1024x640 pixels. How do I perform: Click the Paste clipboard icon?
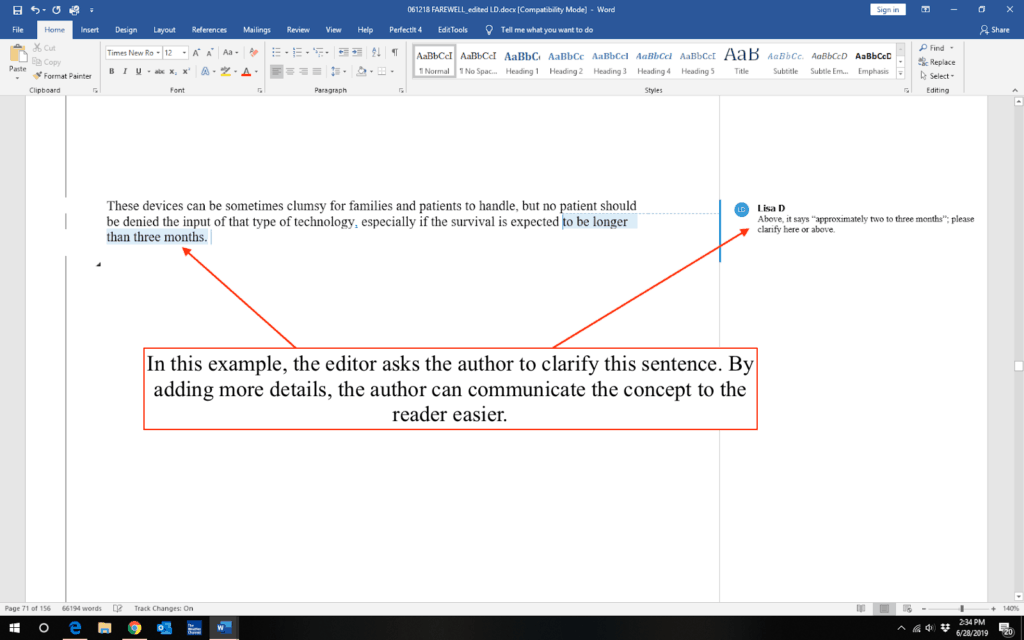[x=18, y=54]
